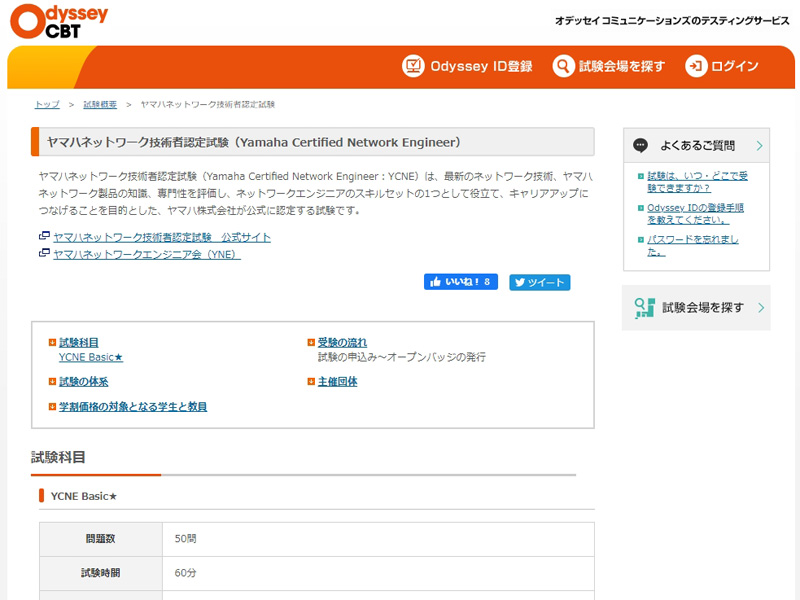The height and width of the screenshot is (600, 800).
Task: Open FAQ Odyssey IDの登録手順を教えてください
Action: (695, 214)
